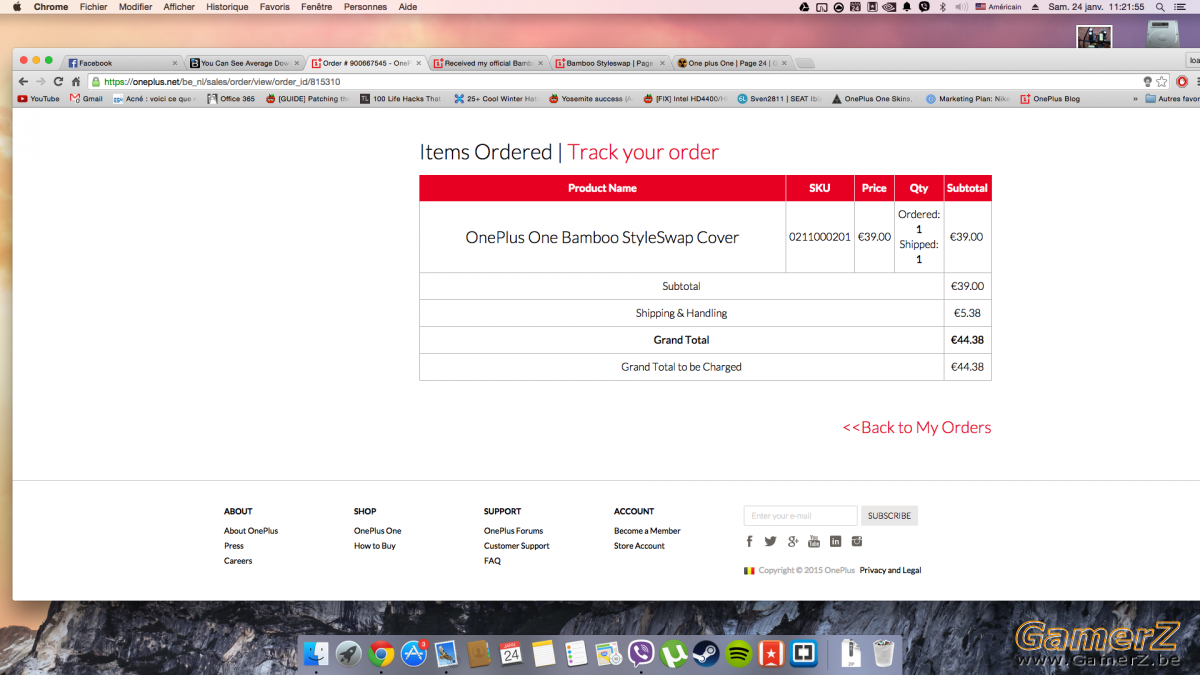Open the OnePlus Blog bookmark
Screen dimensions: 1200x675
point(1050,99)
